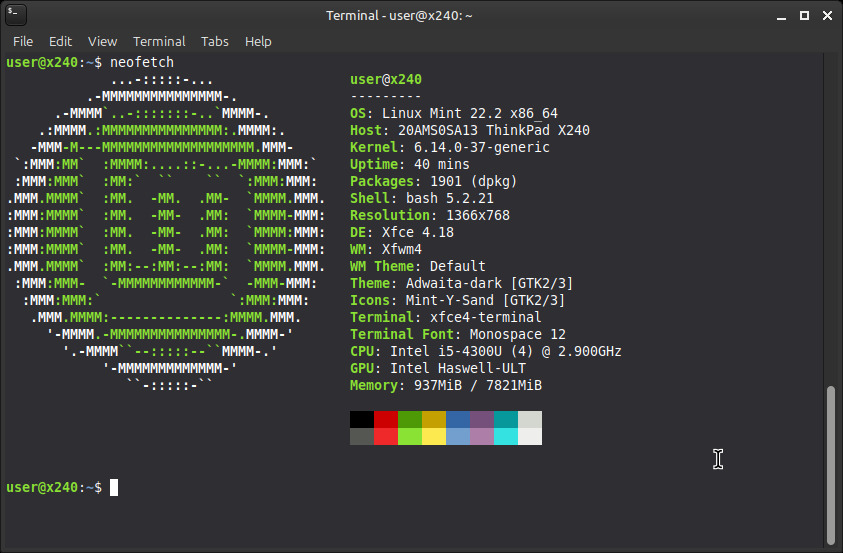Image resolution: width=843 pixels, height=553 pixels.
Task: Click the dark green color block
Action: [410, 419]
